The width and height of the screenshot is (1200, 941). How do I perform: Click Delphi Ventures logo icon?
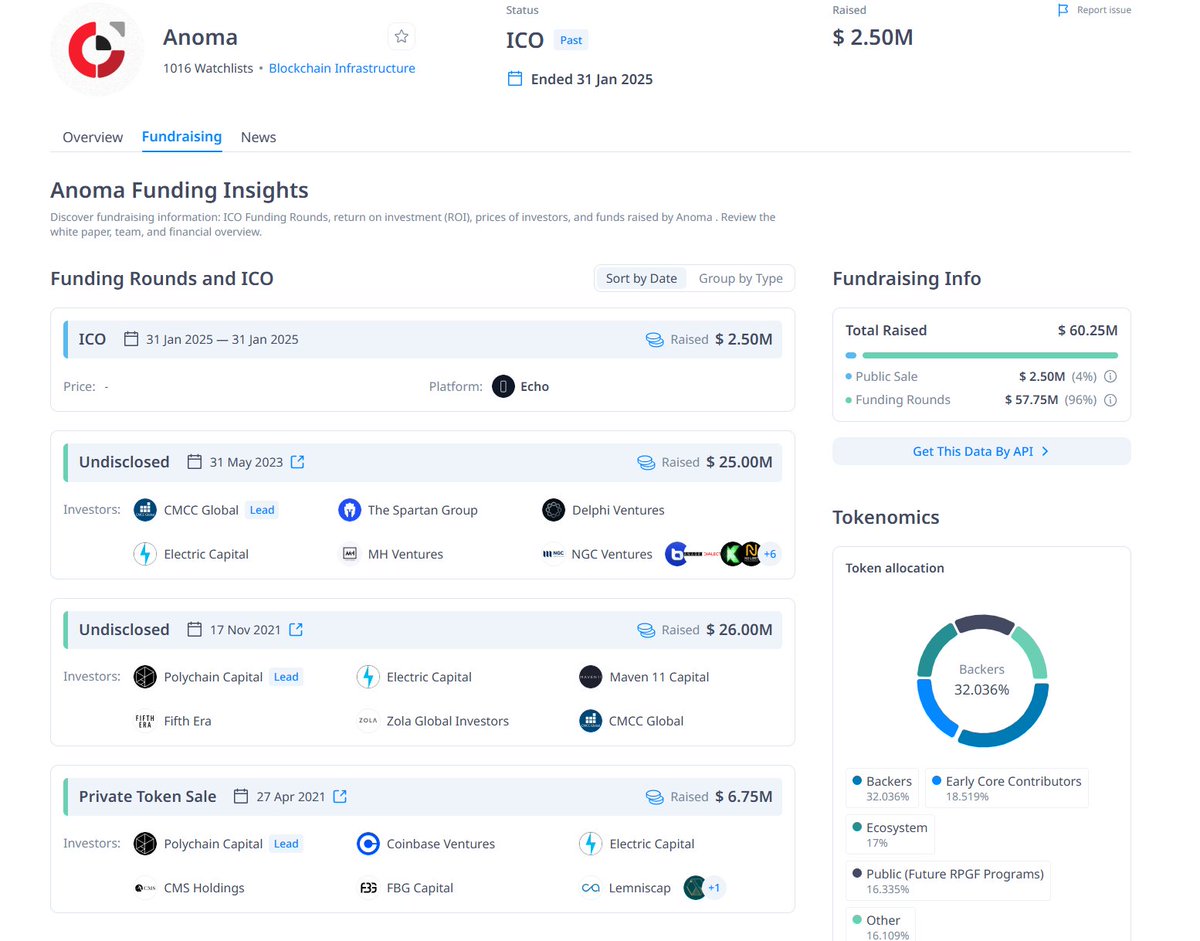tap(554, 510)
